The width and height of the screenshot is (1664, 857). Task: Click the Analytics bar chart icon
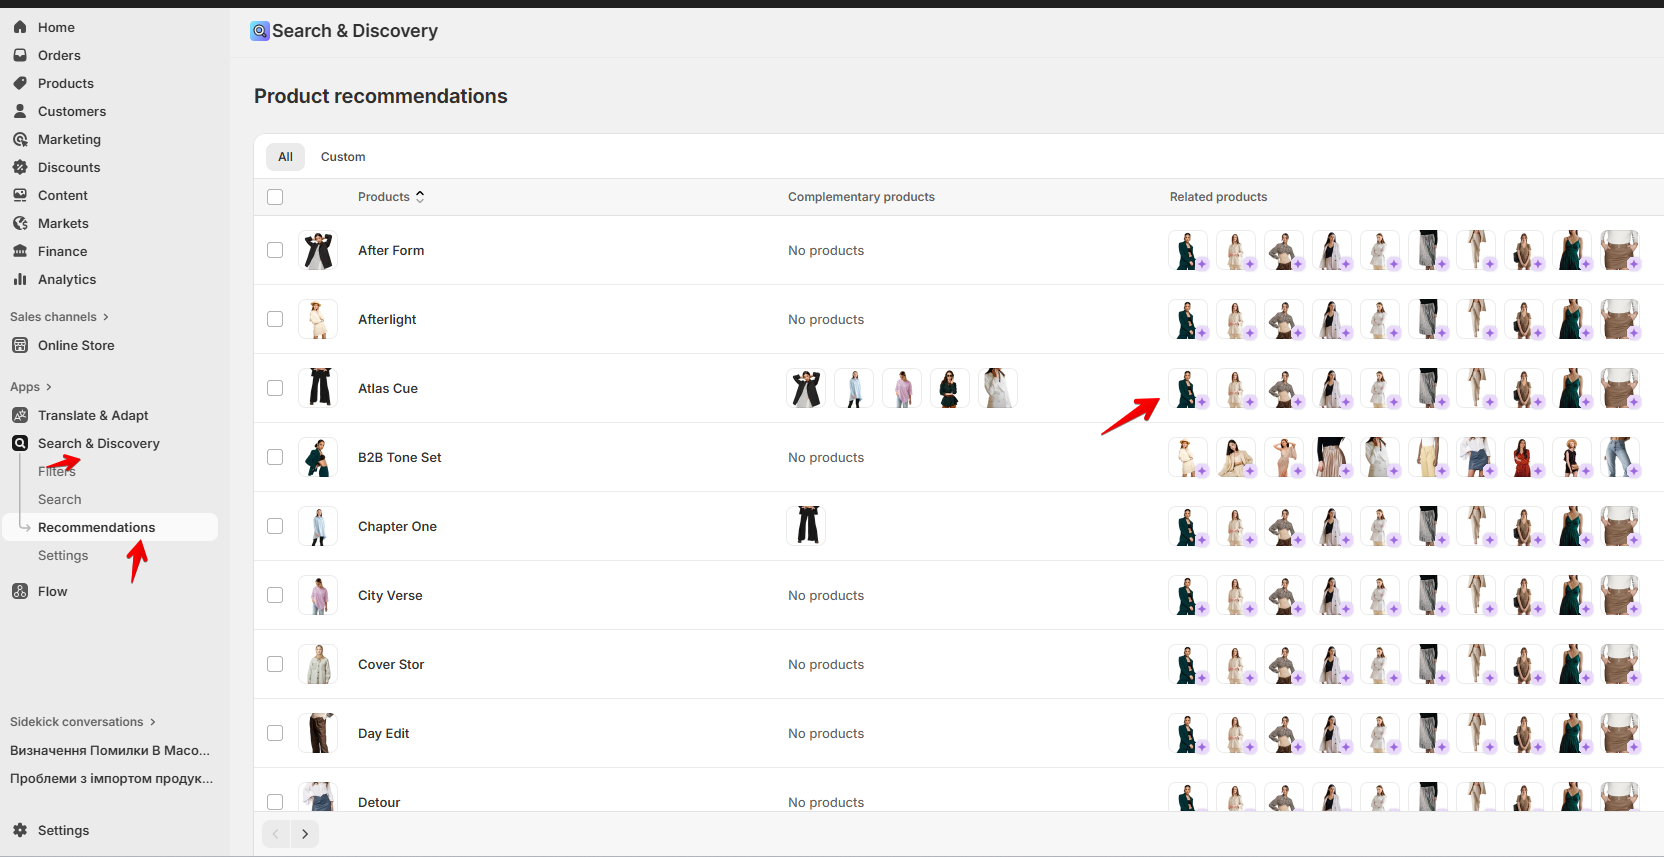tap(20, 279)
